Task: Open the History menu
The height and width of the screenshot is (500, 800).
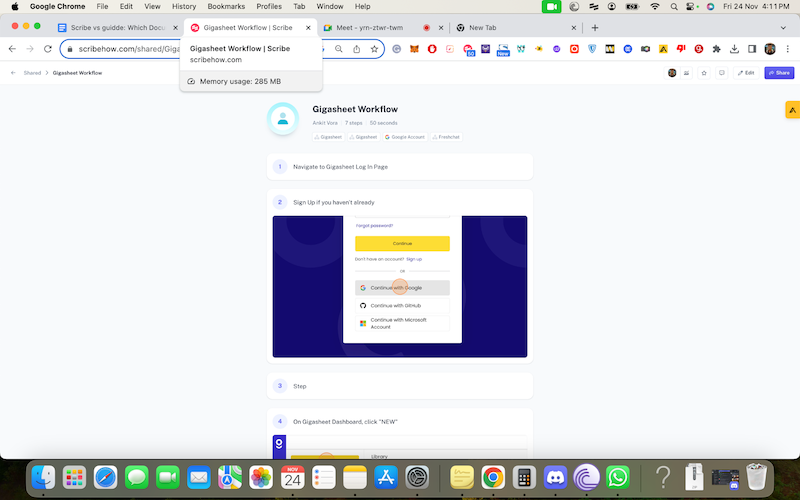Action: (184, 7)
